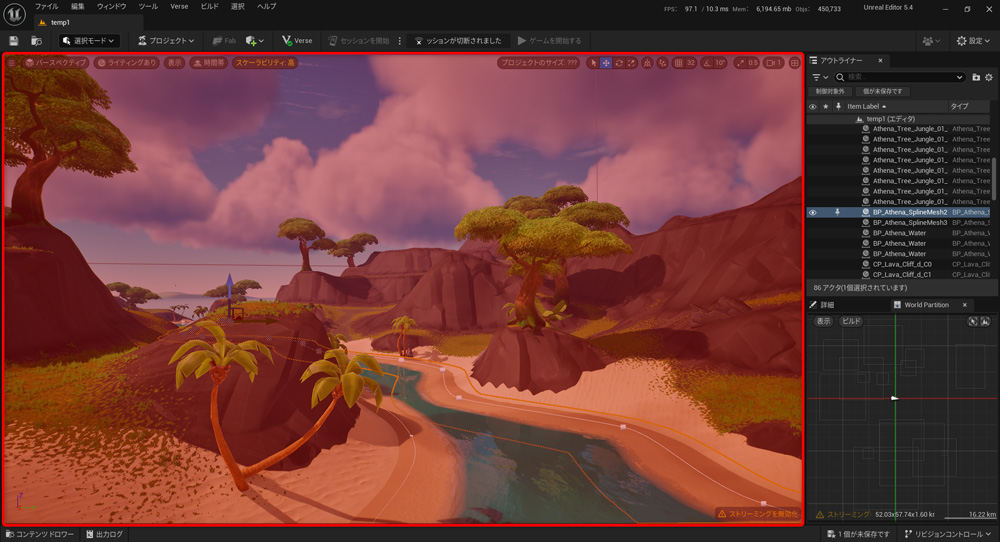The image size is (1000, 542).
Task: Activate the rotate gizmo tool
Action: (x=619, y=63)
